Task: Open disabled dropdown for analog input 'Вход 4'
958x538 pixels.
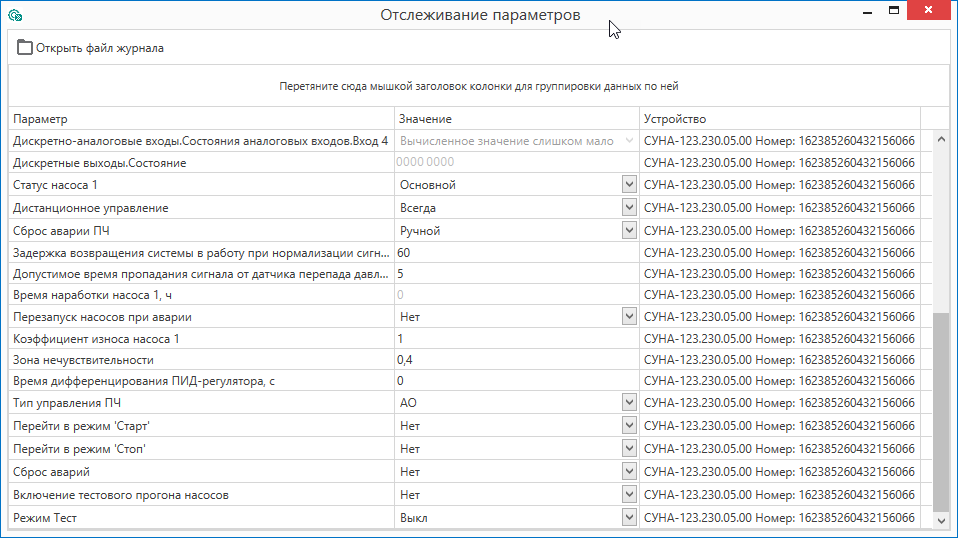Action: [x=629, y=141]
